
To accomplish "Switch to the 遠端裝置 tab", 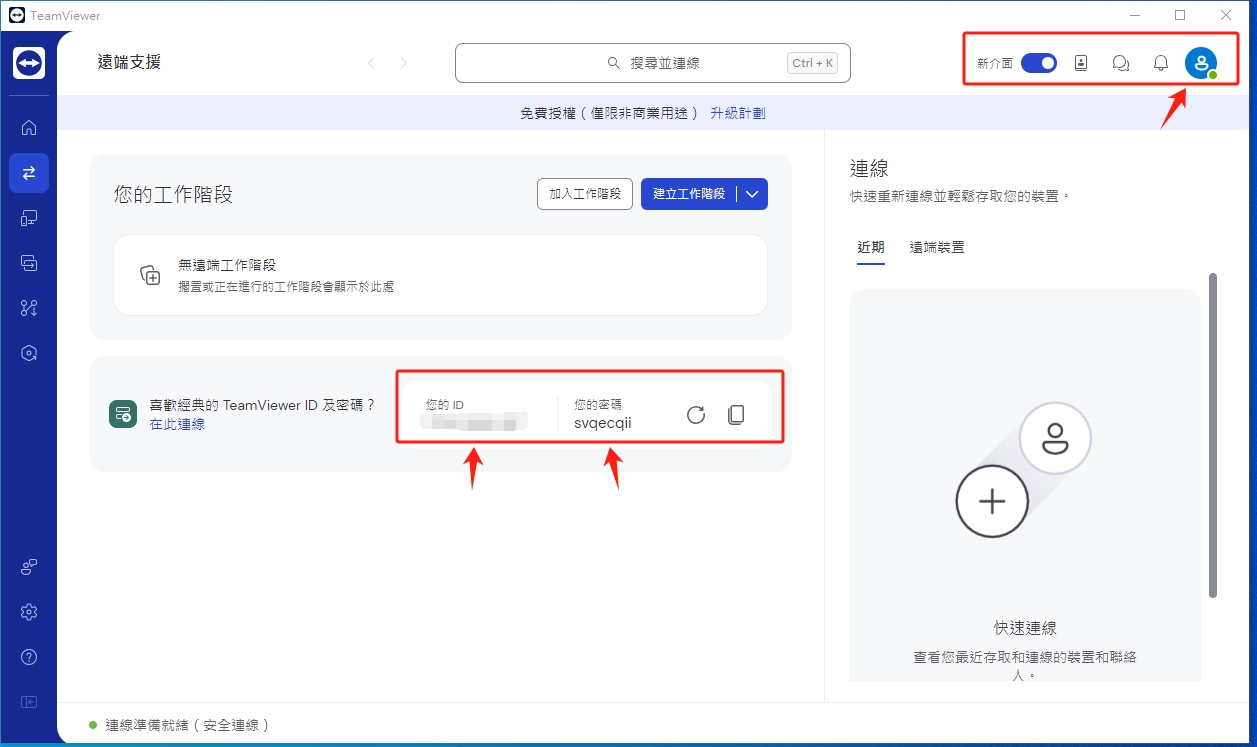I will [x=937, y=247].
